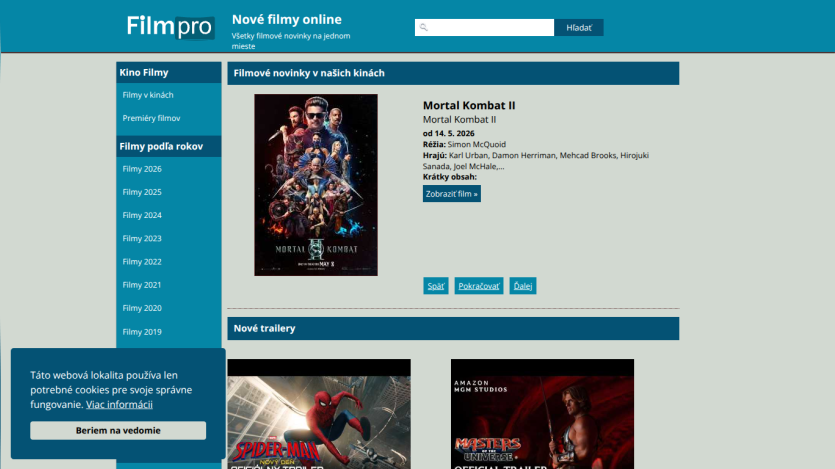This screenshot has width=835, height=469.
Task: Open Viac informácií cookie link
Action: tap(119, 405)
